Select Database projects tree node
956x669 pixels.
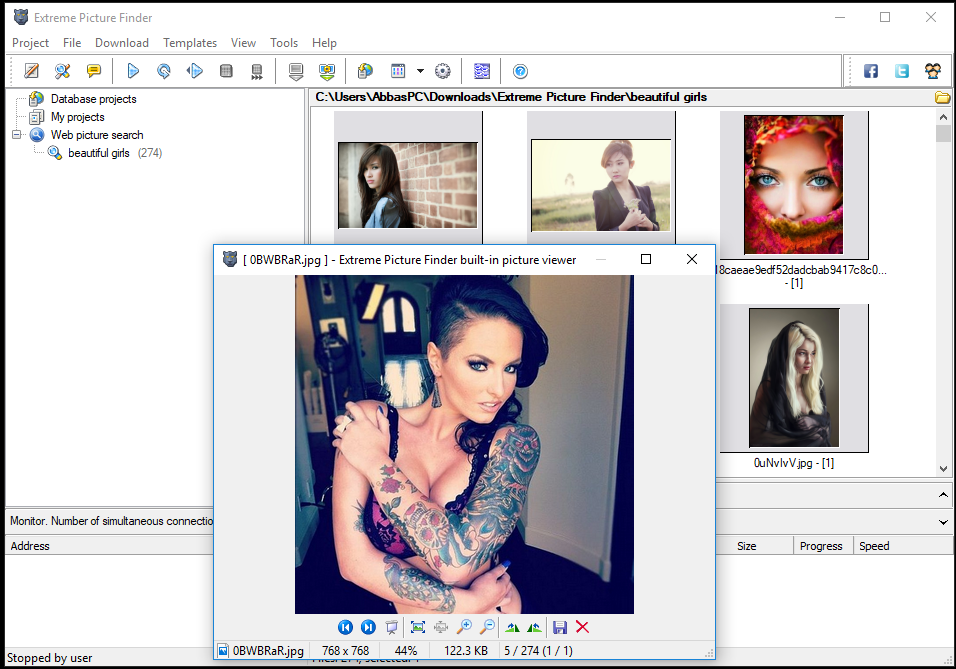coord(93,99)
